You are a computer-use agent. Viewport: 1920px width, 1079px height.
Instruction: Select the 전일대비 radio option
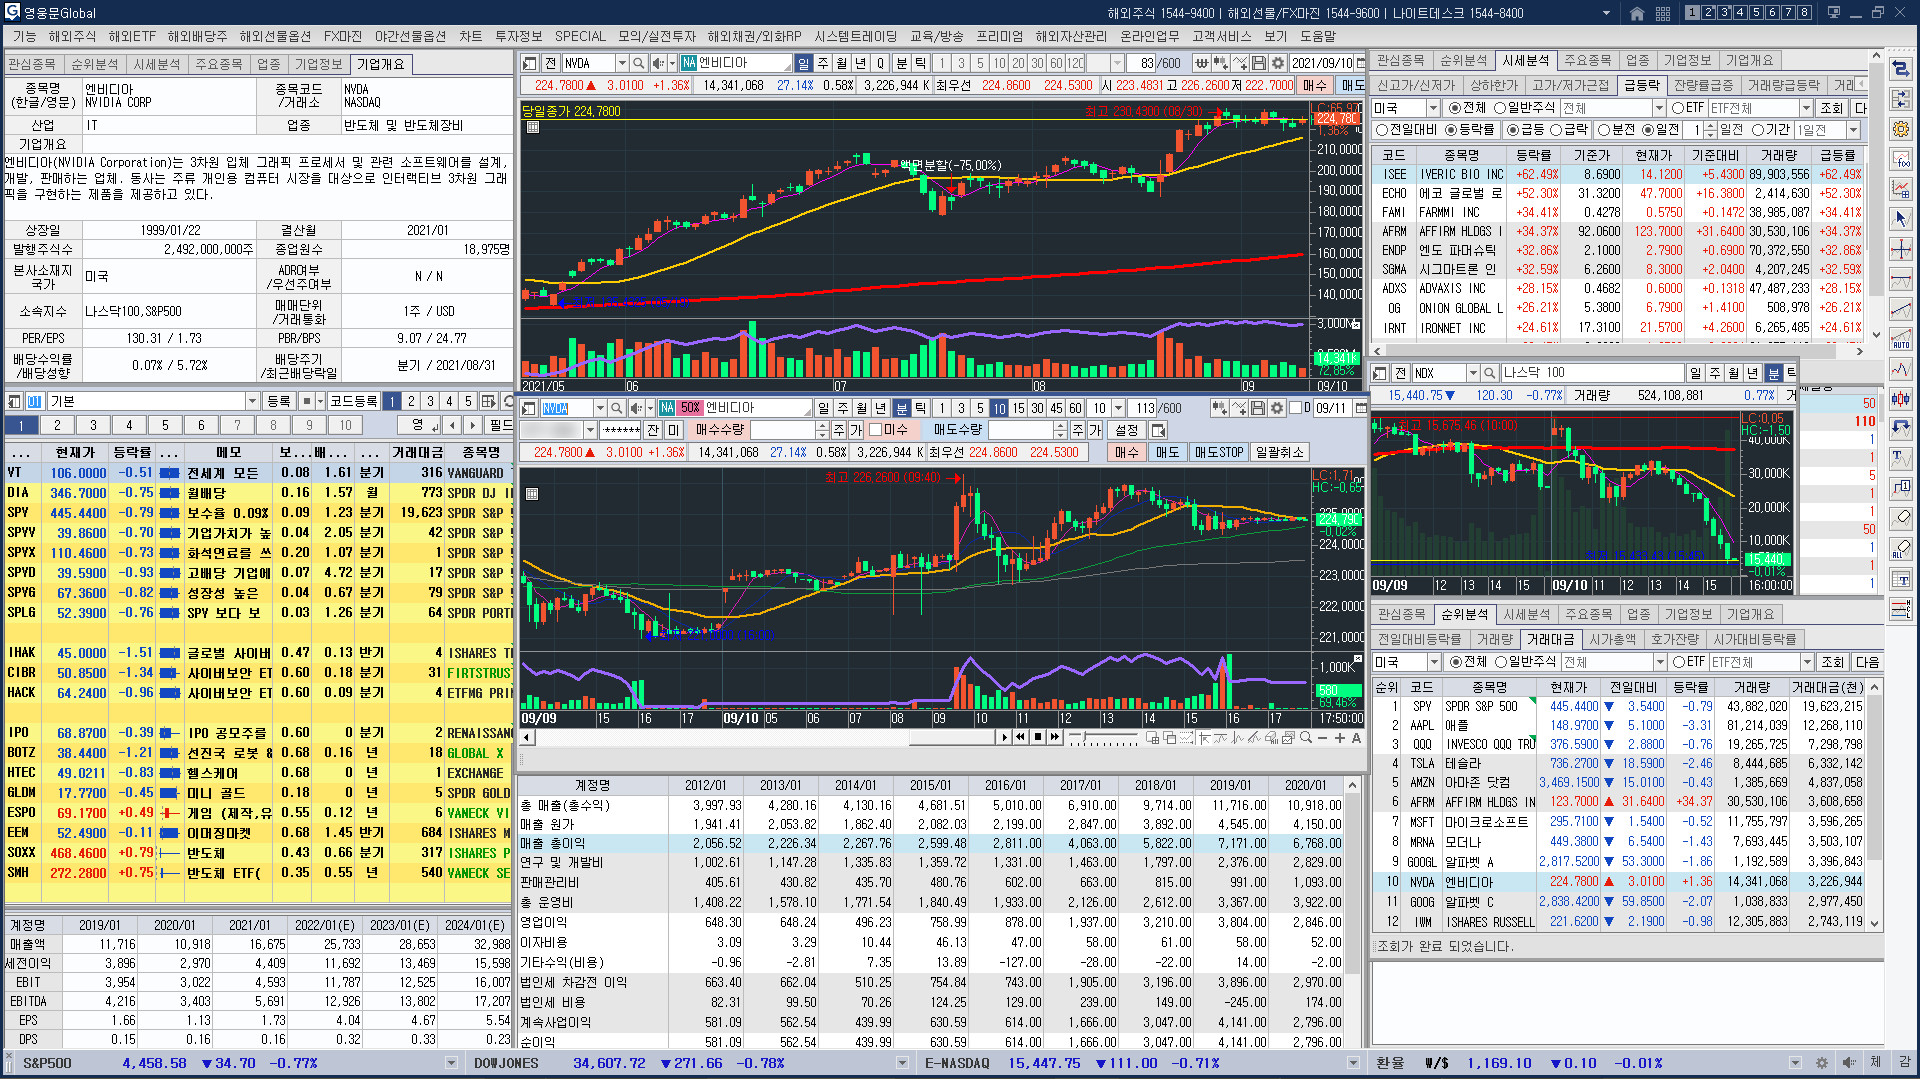click(x=1382, y=130)
